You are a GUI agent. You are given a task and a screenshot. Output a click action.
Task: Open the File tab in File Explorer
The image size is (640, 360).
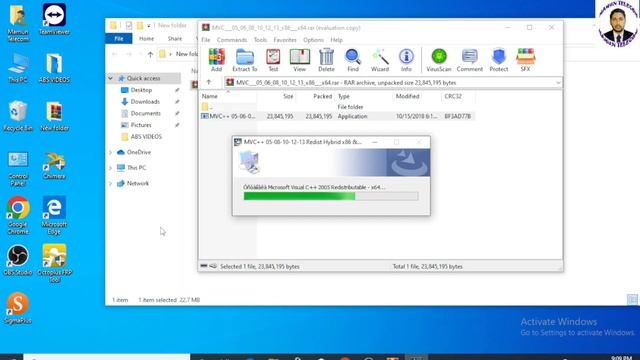coord(119,39)
